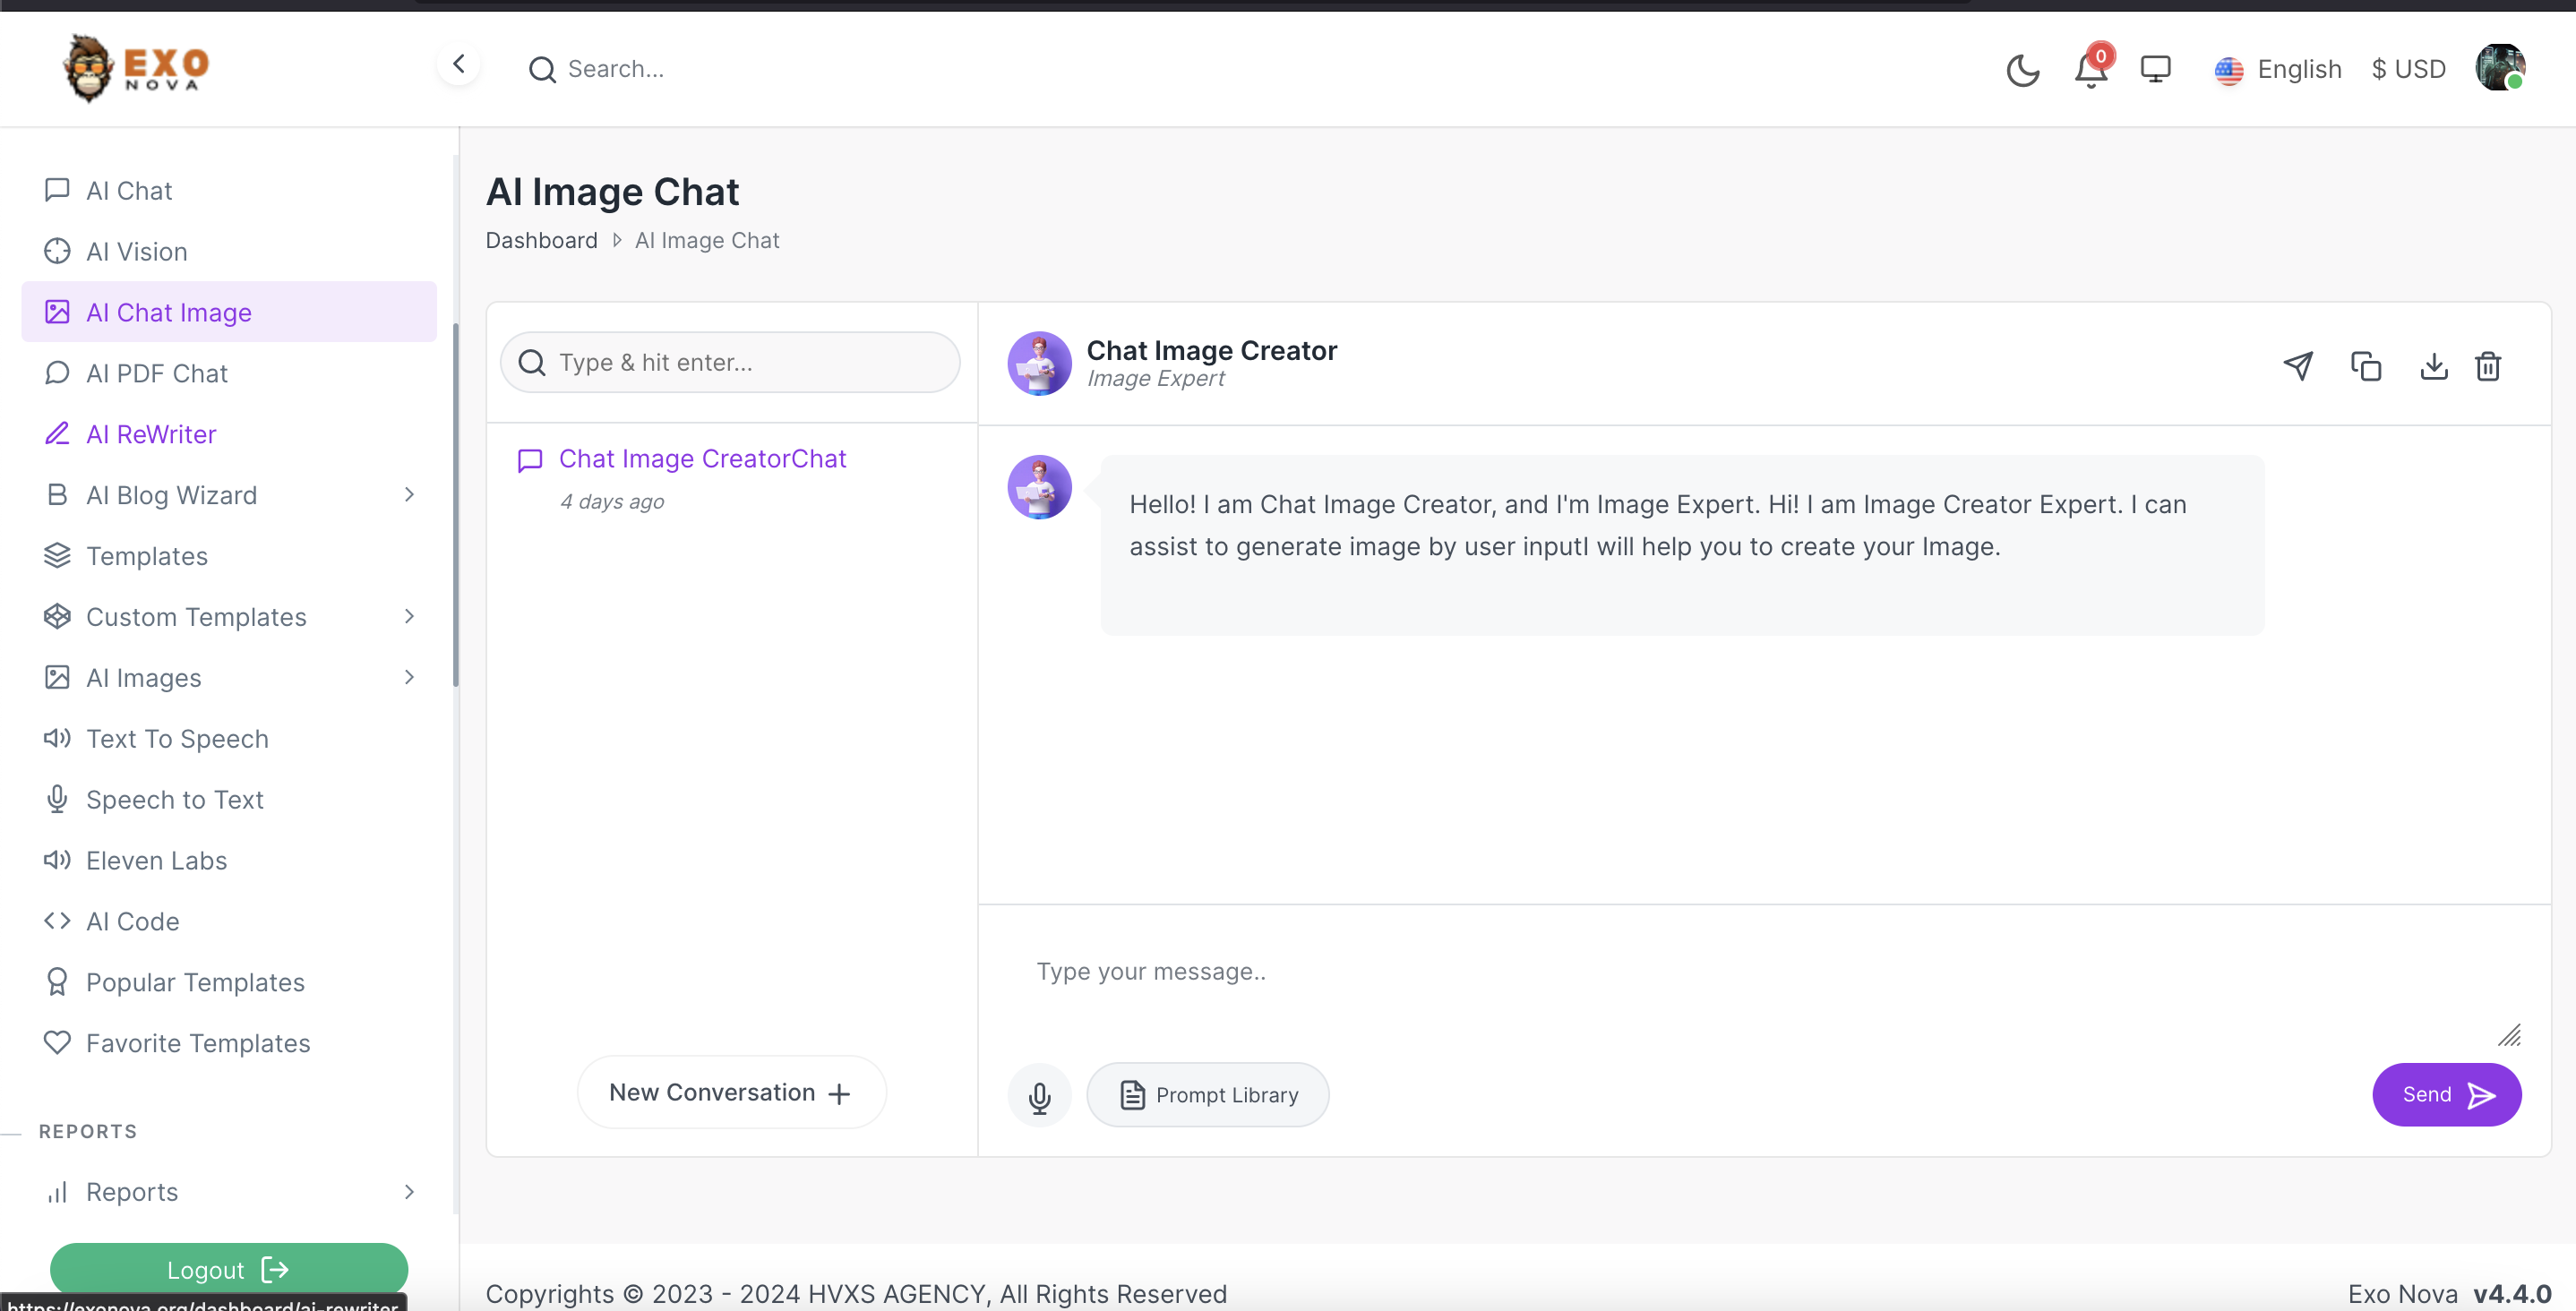Click the Send button
The height and width of the screenshot is (1311, 2576).
2446,1095
